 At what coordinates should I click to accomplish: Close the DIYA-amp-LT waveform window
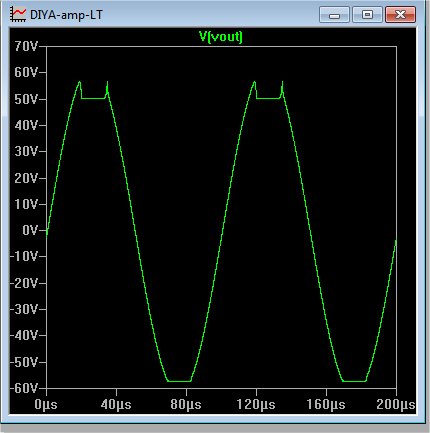tap(400, 15)
